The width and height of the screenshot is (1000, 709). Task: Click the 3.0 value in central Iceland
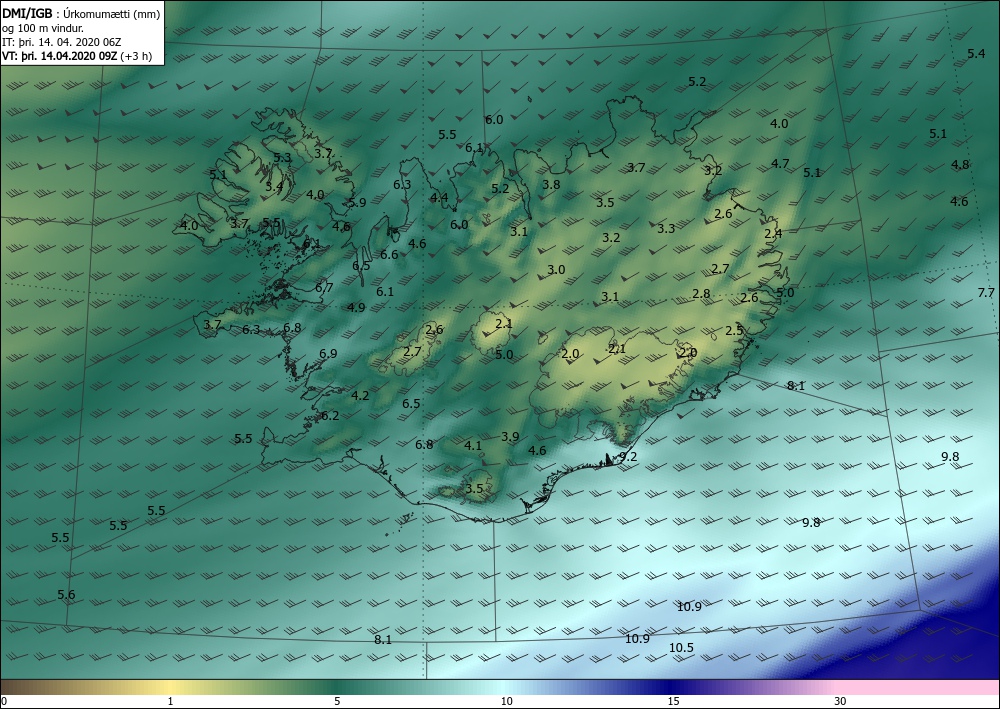(556, 270)
